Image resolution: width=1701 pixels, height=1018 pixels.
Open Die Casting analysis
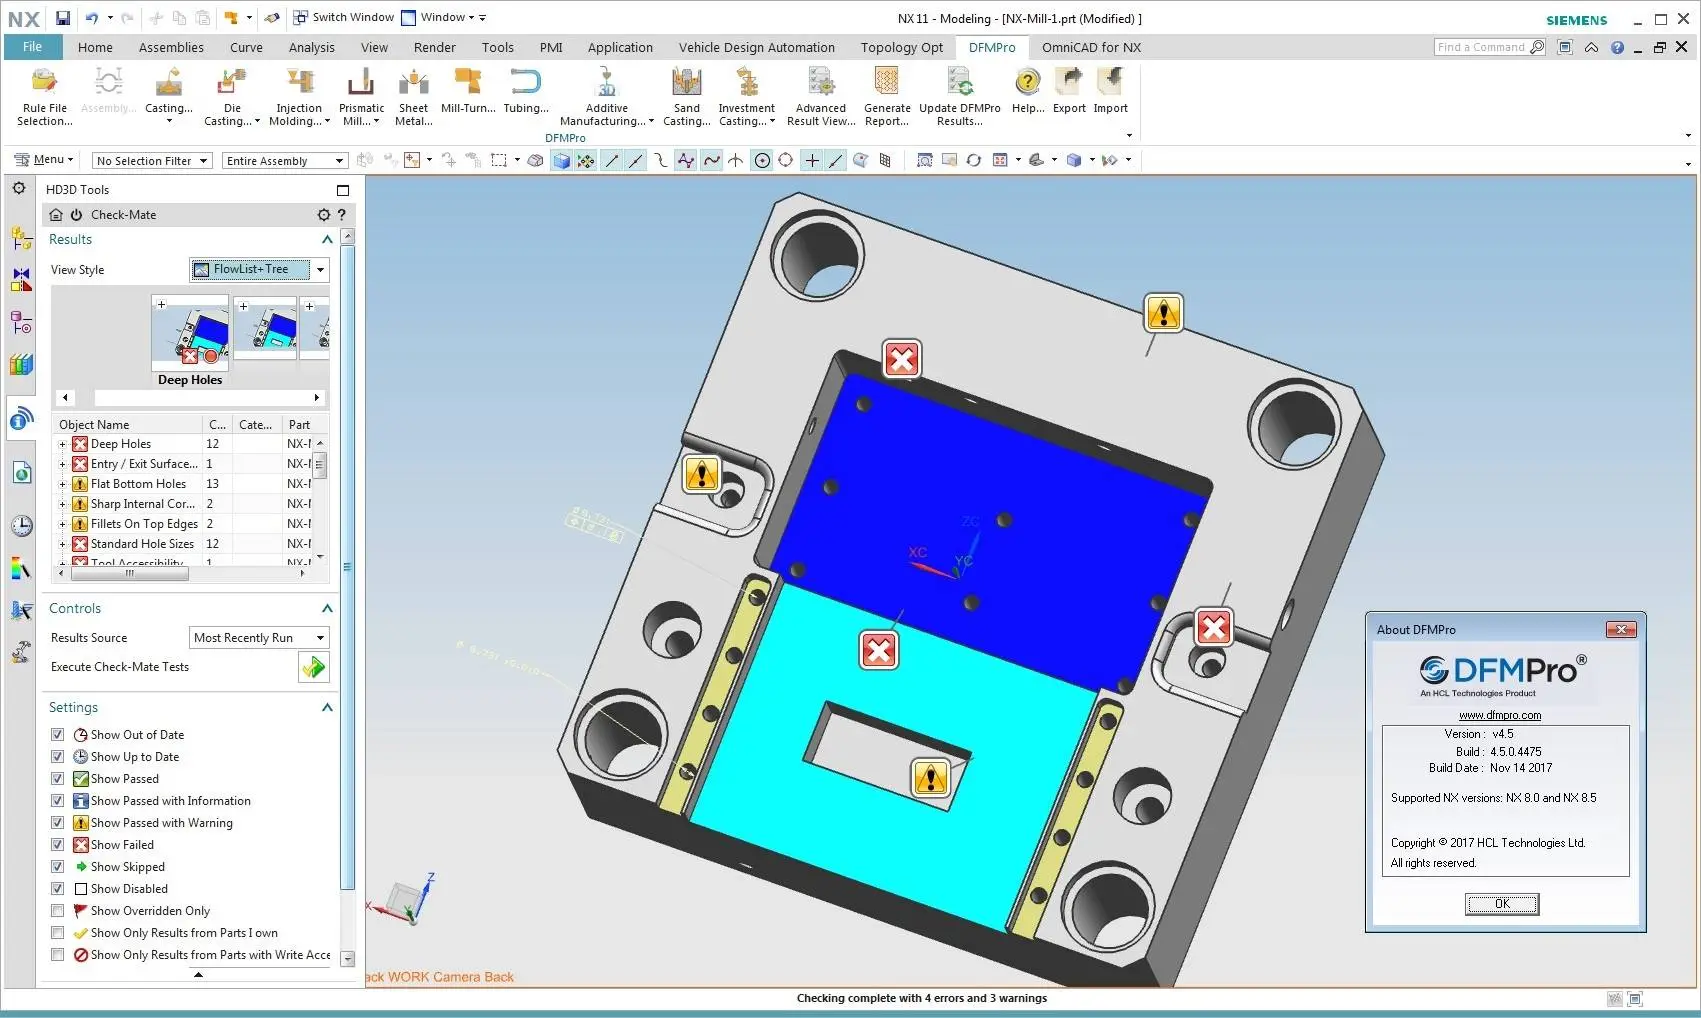232,96
